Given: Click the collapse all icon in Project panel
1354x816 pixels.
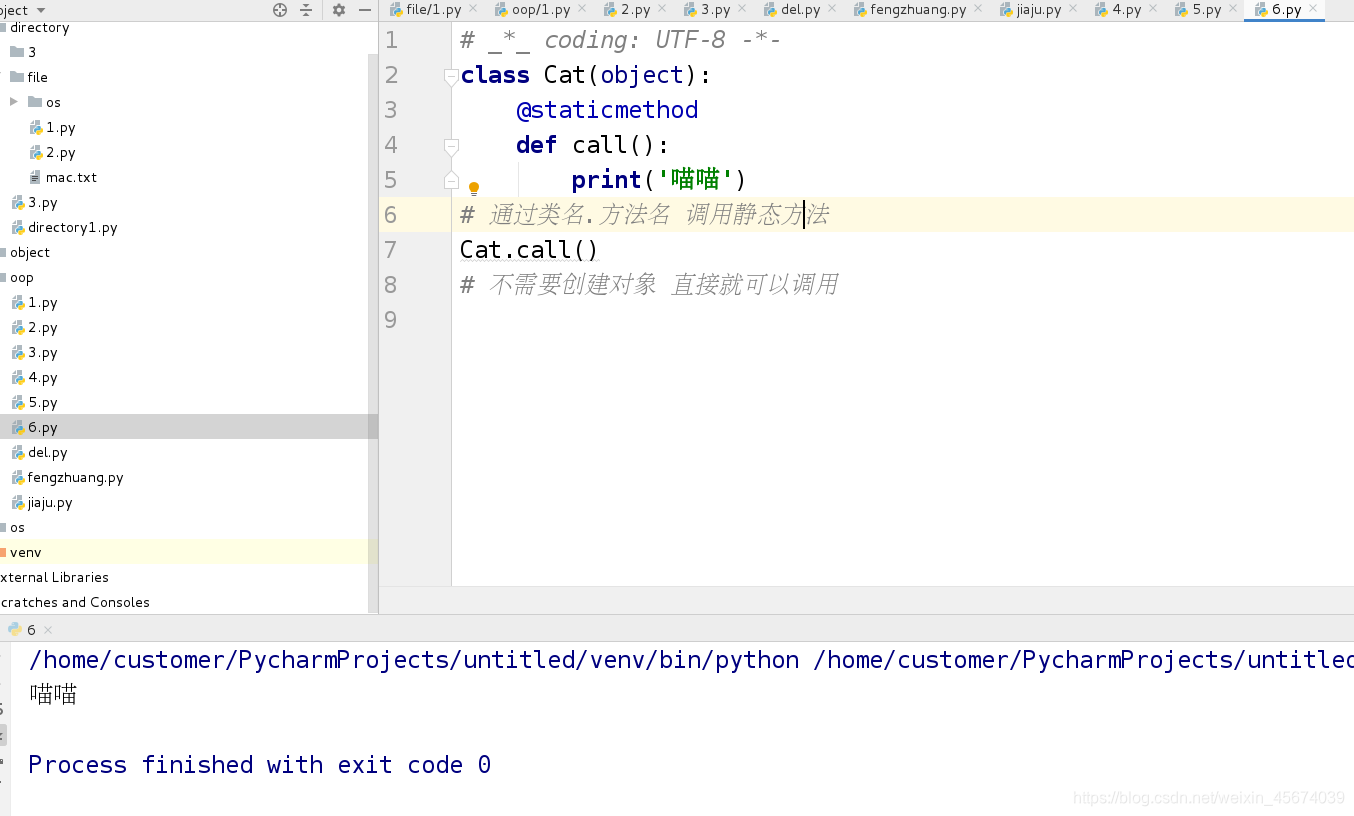Looking at the screenshot, I should [306, 10].
